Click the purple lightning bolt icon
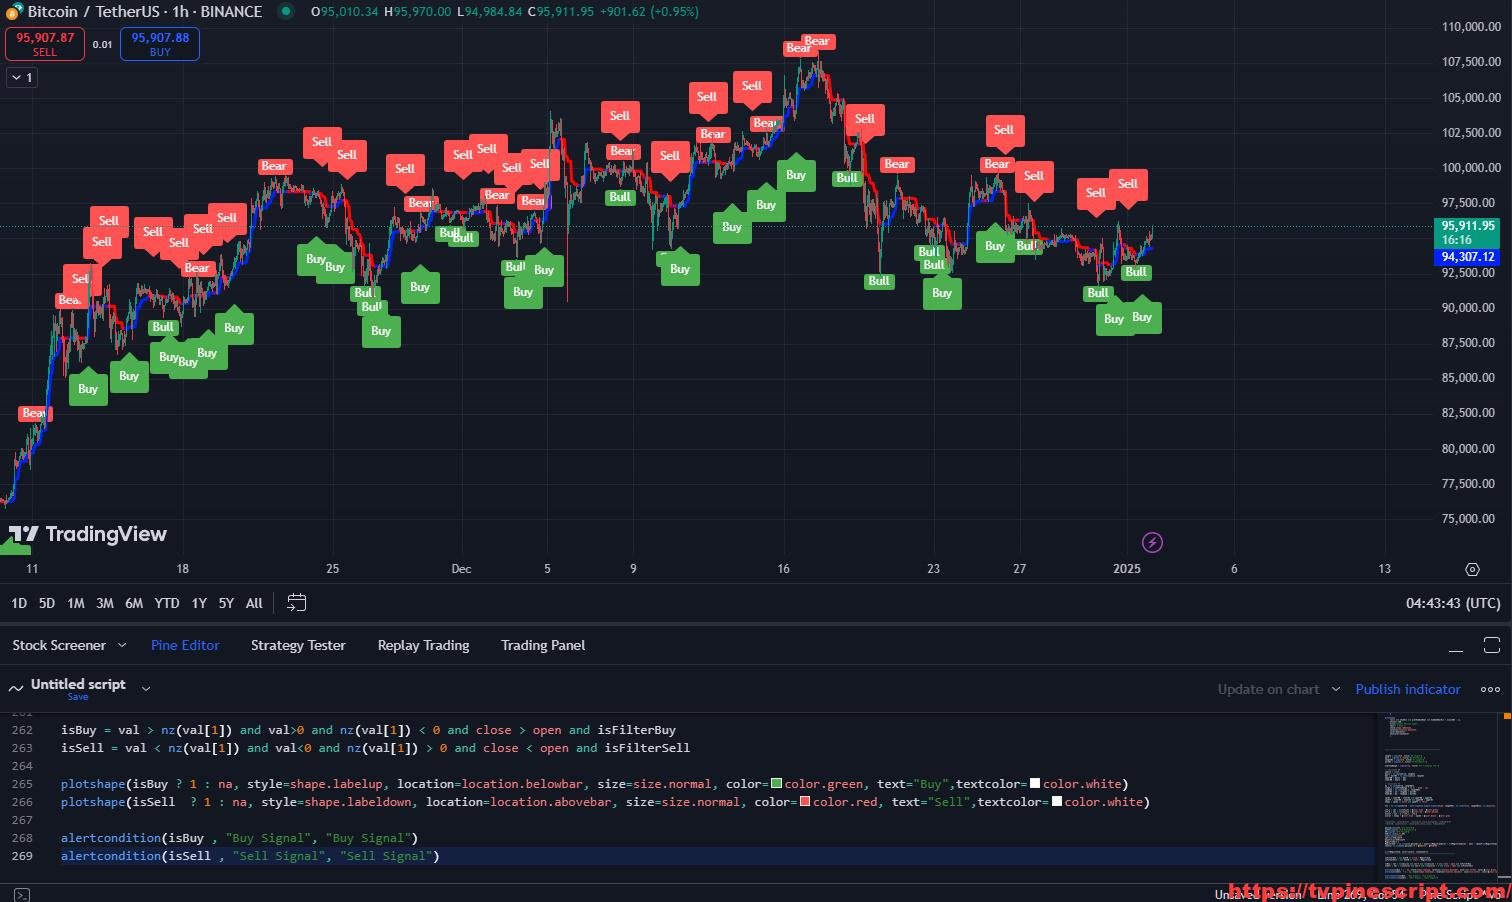The image size is (1512, 902). 1152,542
